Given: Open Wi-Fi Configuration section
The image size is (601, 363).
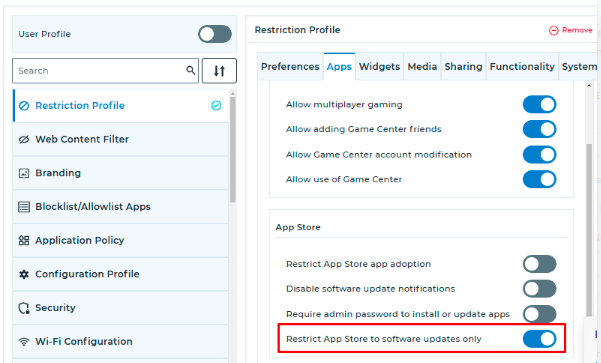Looking at the screenshot, I should click(x=121, y=342).
